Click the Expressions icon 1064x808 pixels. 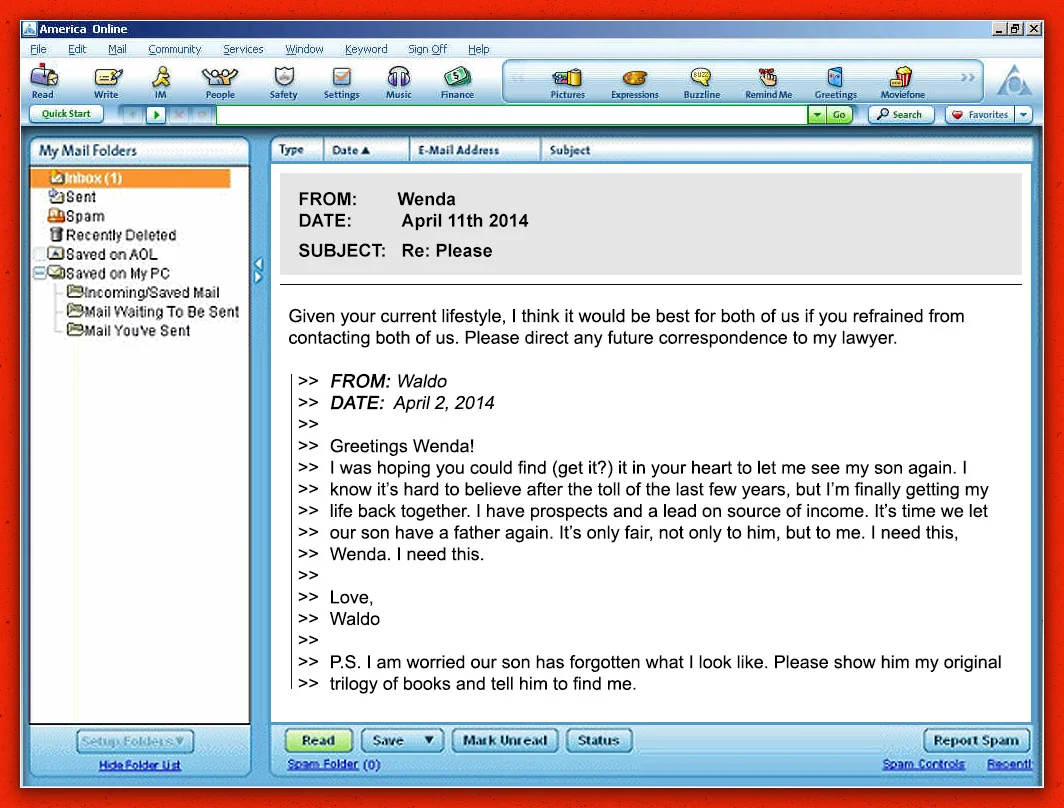click(x=634, y=83)
